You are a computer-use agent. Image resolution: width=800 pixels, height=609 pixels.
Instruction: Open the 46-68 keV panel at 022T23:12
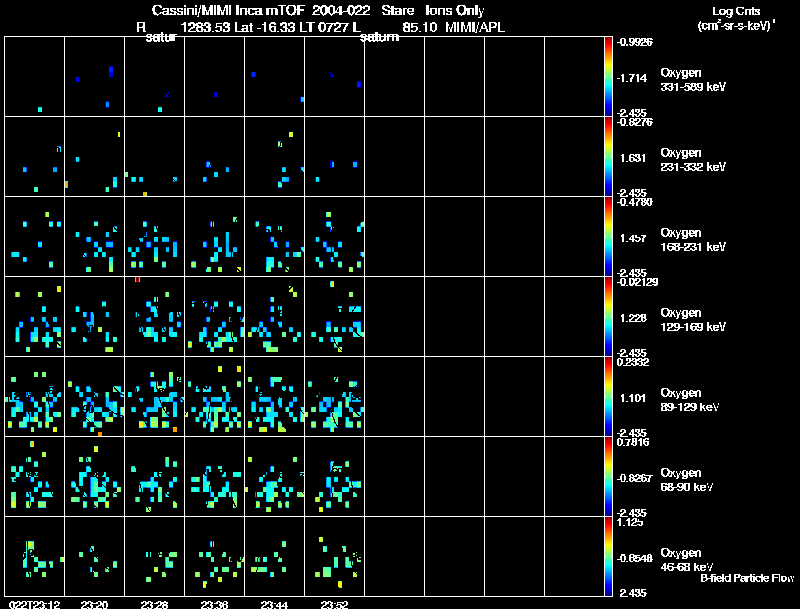click(x=35, y=556)
